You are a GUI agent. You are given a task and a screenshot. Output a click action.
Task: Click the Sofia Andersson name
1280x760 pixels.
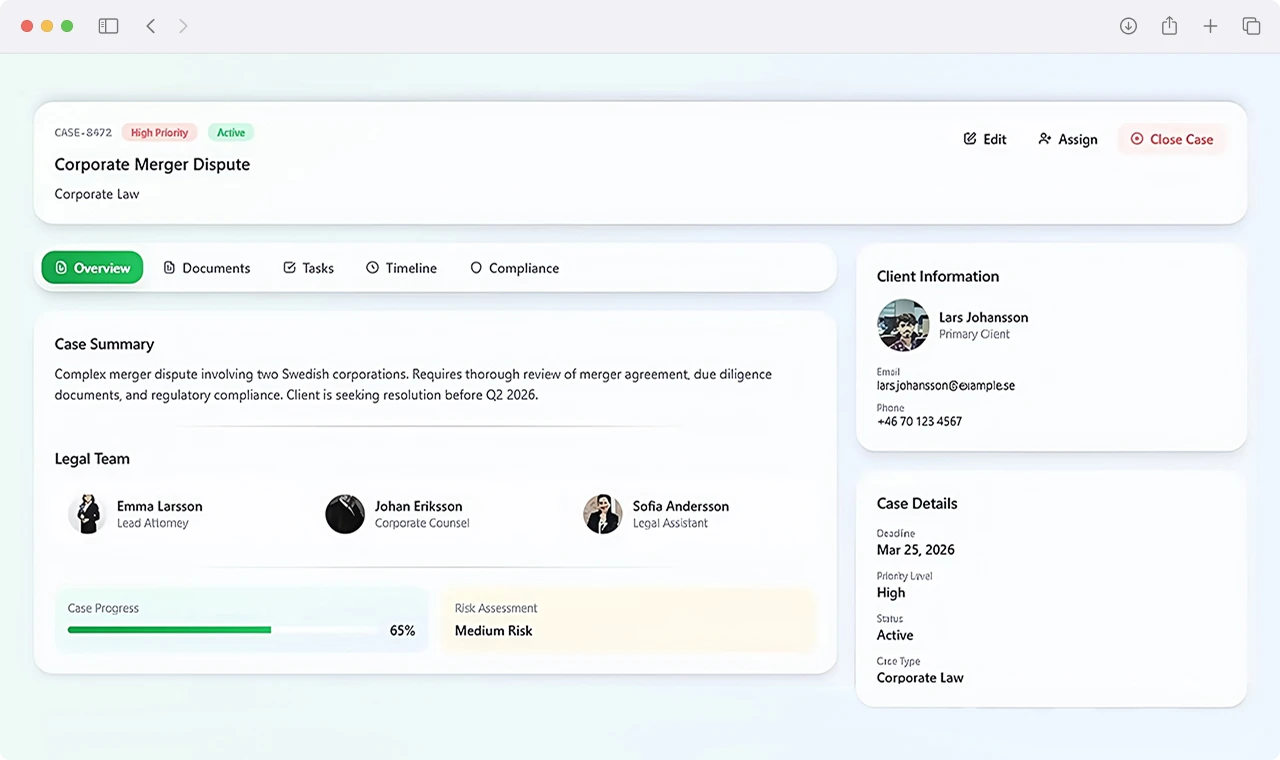coord(681,506)
